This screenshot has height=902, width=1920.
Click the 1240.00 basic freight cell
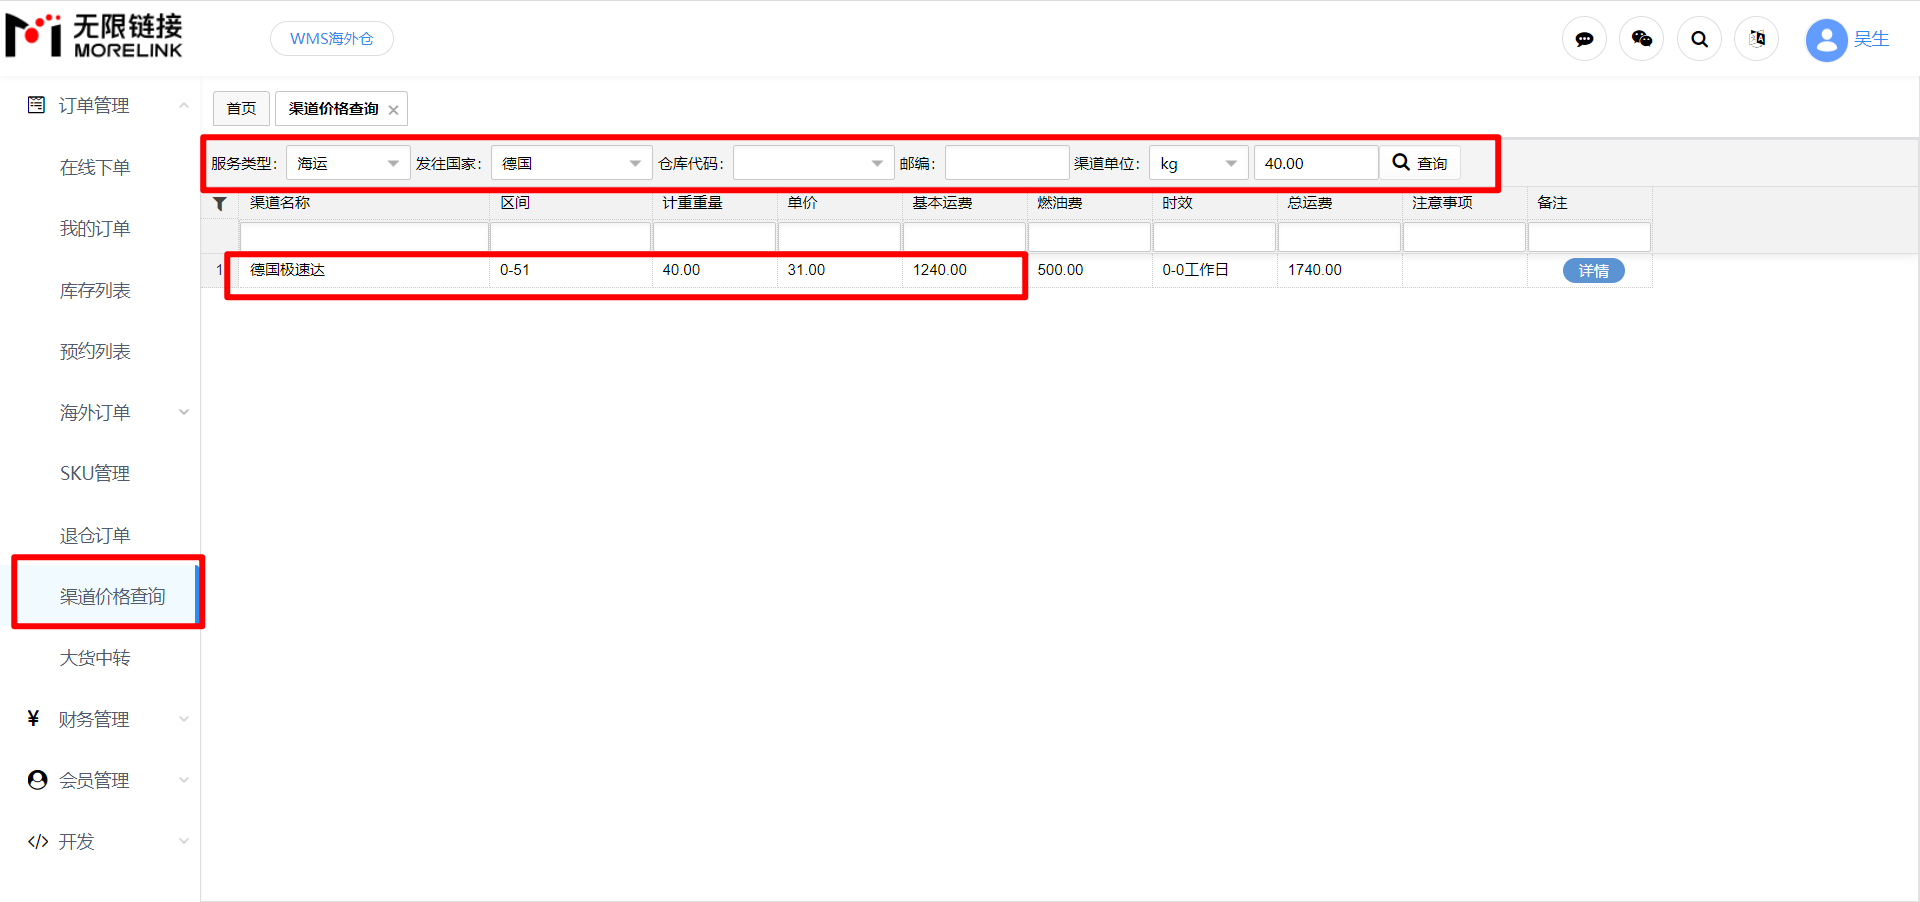click(964, 270)
